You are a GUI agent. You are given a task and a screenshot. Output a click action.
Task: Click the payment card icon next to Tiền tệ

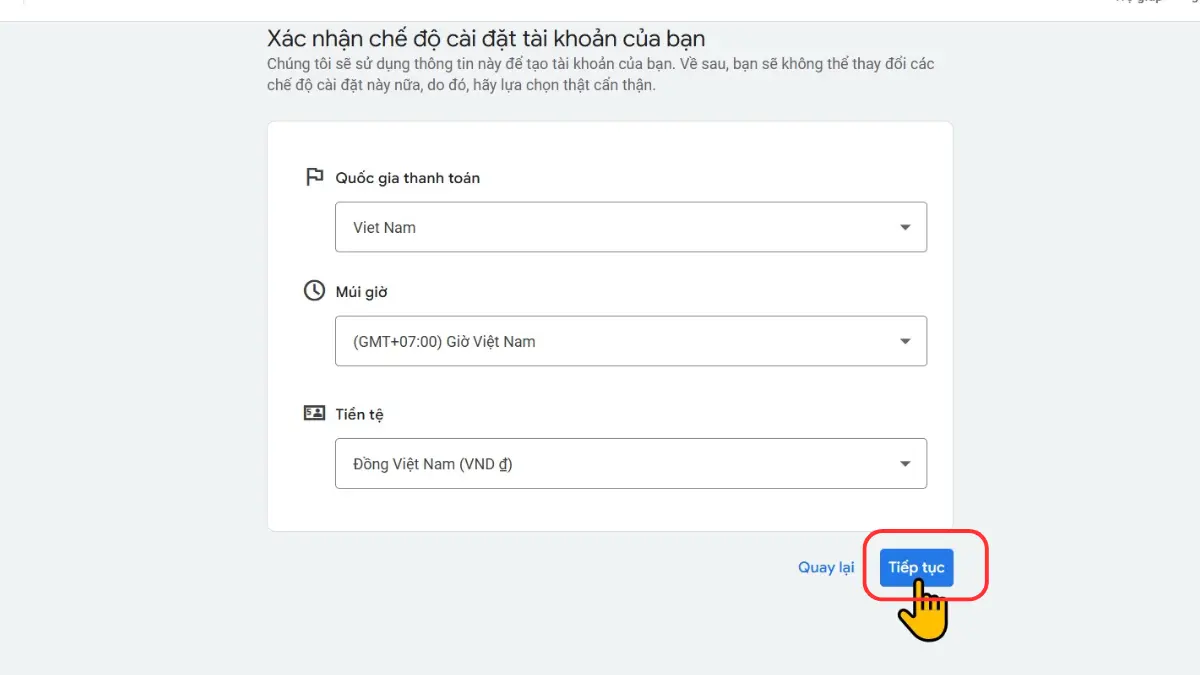[x=313, y=412]
